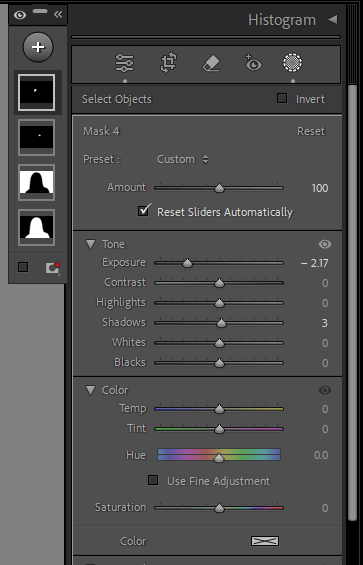The height and width of the screenshot is (565, 363).
Task: Open the Edit sliders tool
Action: click(124, 63)
